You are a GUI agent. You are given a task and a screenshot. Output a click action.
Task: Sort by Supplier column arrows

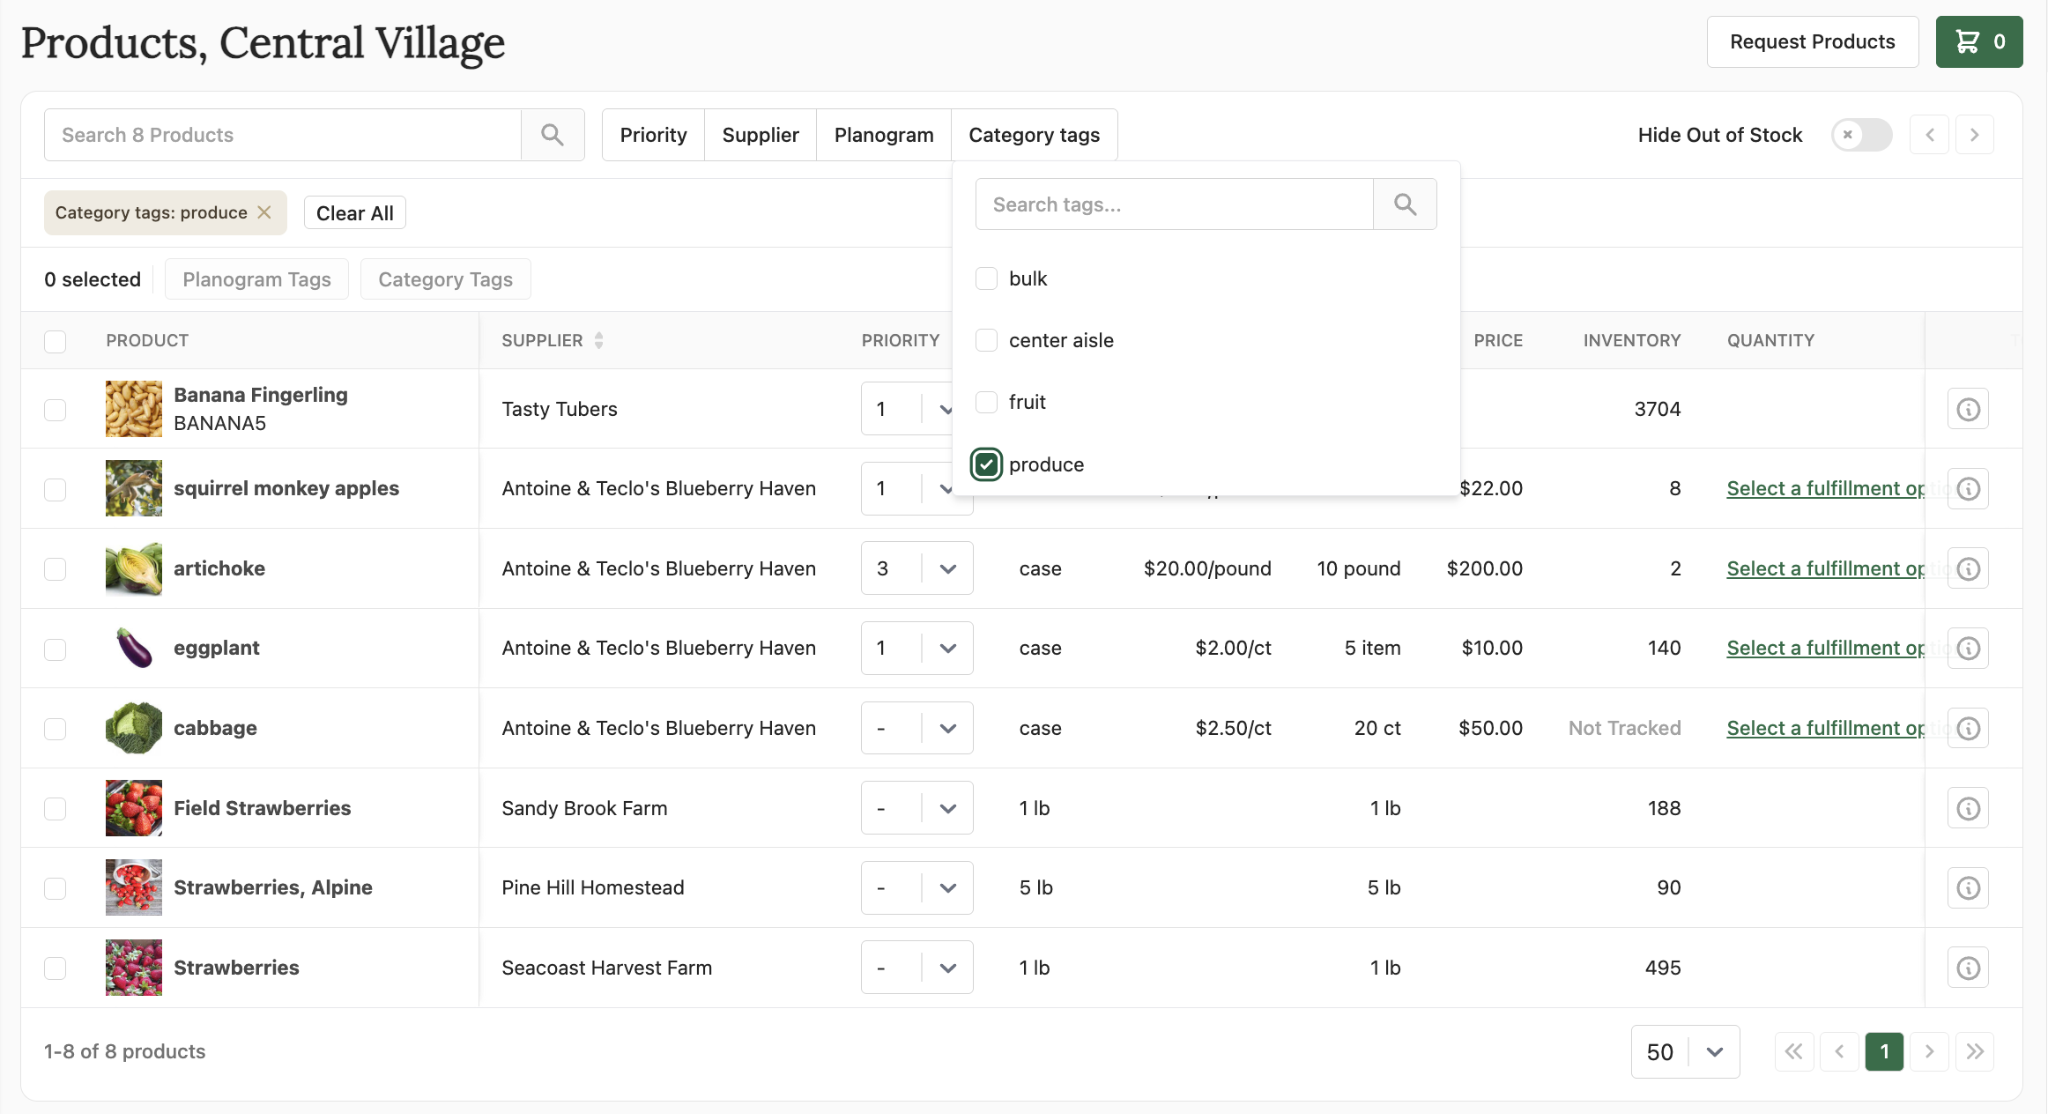tap(599, 341)
